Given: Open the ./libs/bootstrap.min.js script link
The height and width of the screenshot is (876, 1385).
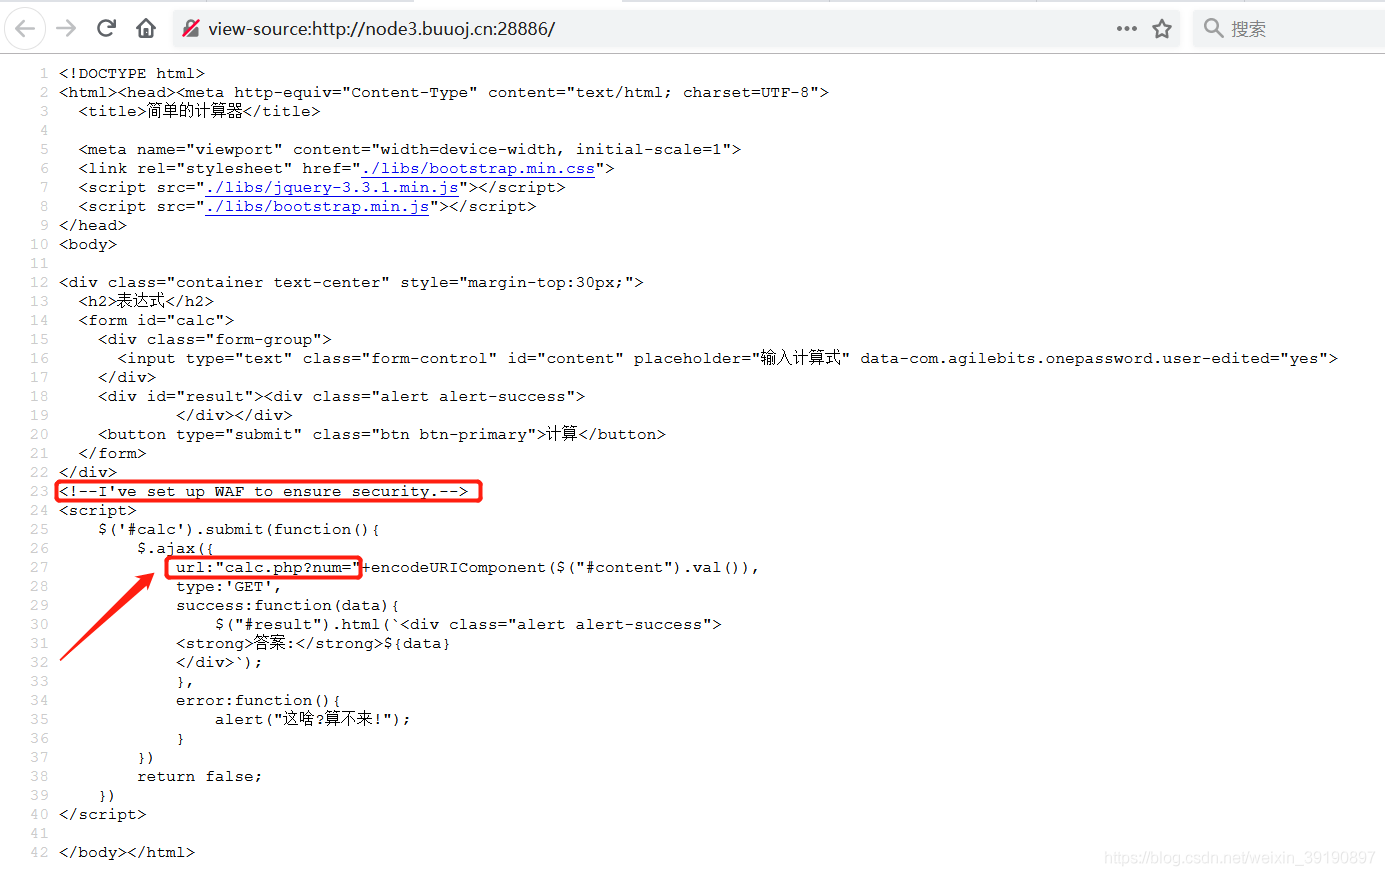Looking at the screenshot, I should (317, 206).
